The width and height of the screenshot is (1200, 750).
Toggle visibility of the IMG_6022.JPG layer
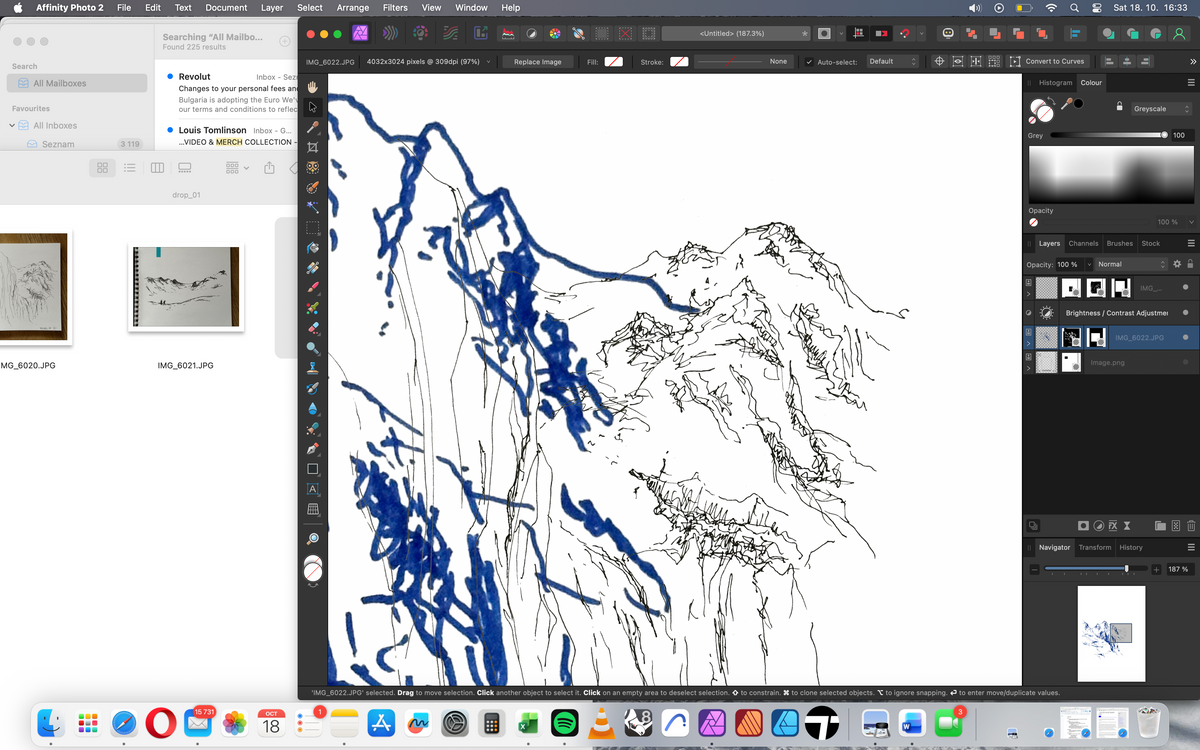pos(1185,338)
